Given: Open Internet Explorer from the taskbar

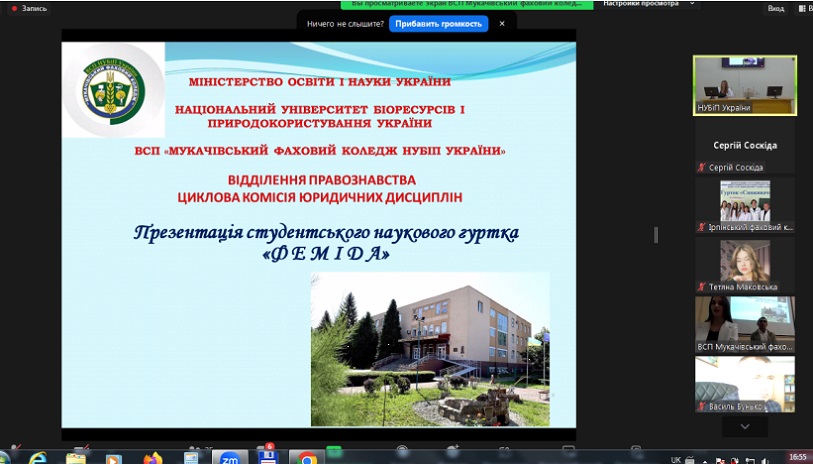Looking at the screenshot, I should 37,458.
